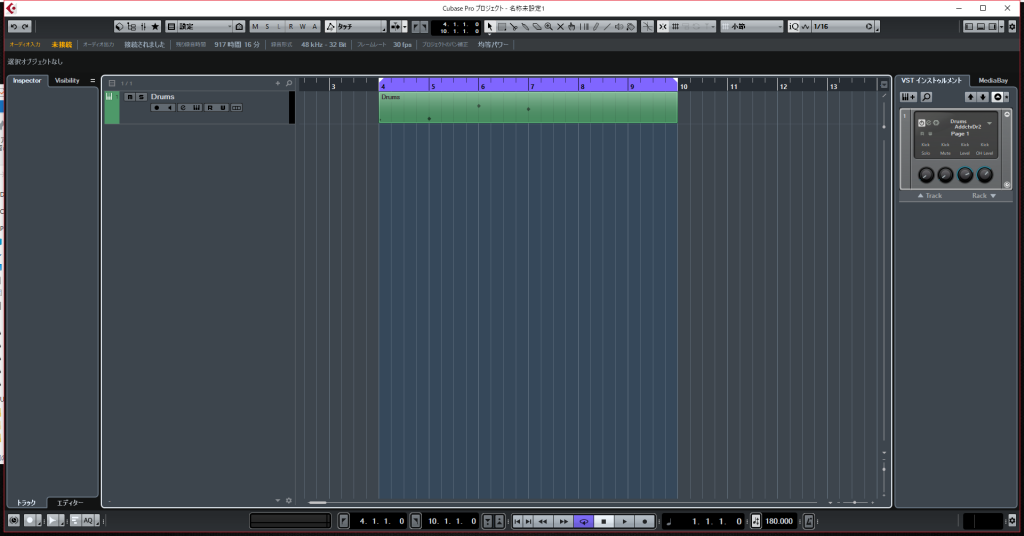The width and height of the screenshot is (1024, 536).
Task: Select the Play speaker tool
Action: click(x=619, y=27)
